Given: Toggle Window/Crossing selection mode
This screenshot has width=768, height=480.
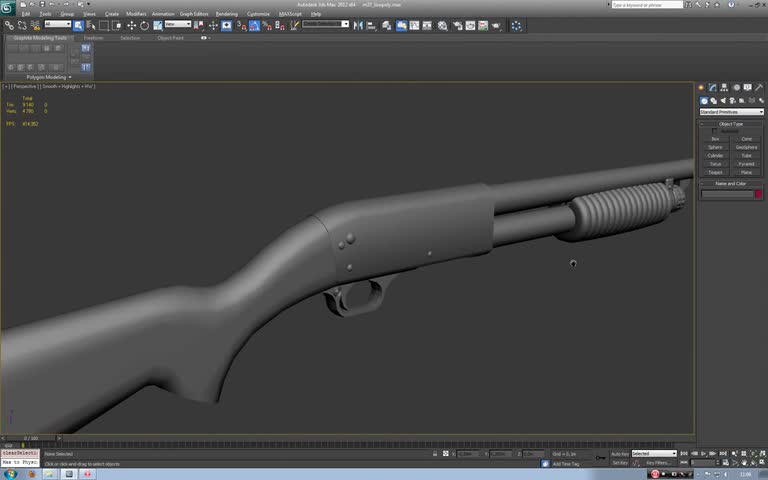Looking at the screenshot, I should point(117,25).
